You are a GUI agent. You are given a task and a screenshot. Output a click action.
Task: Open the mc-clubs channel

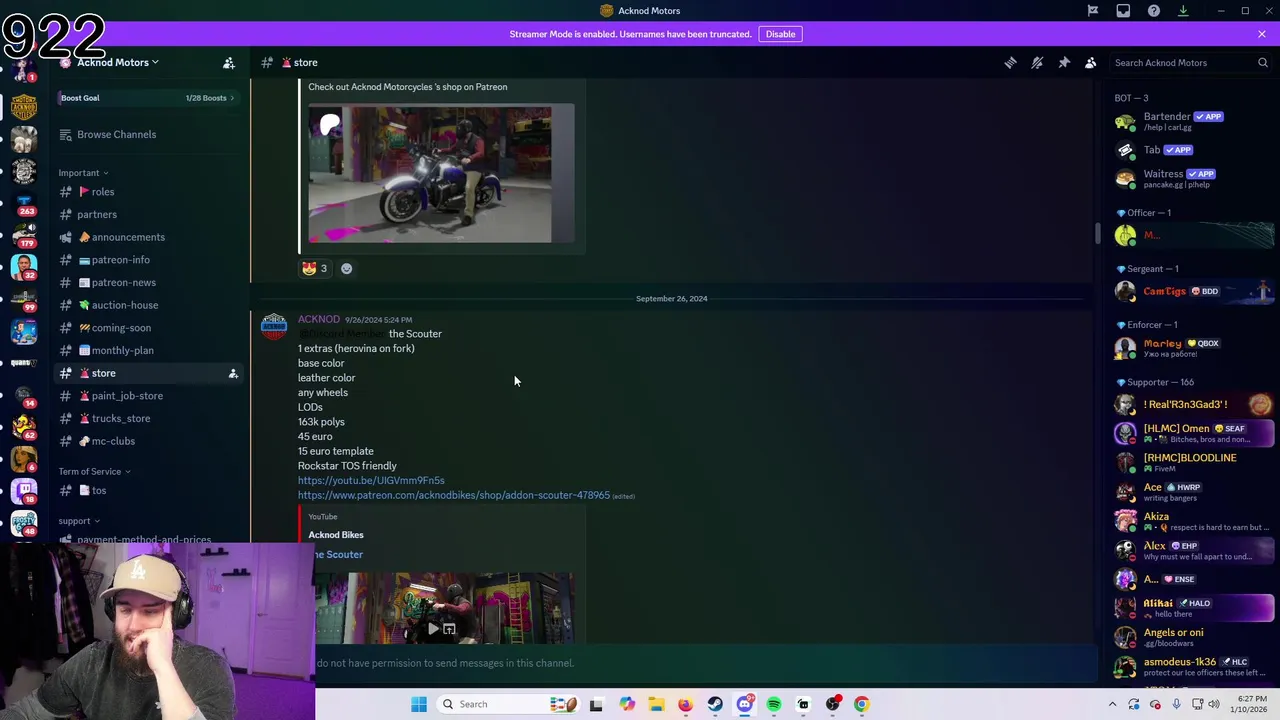(147, 441)
